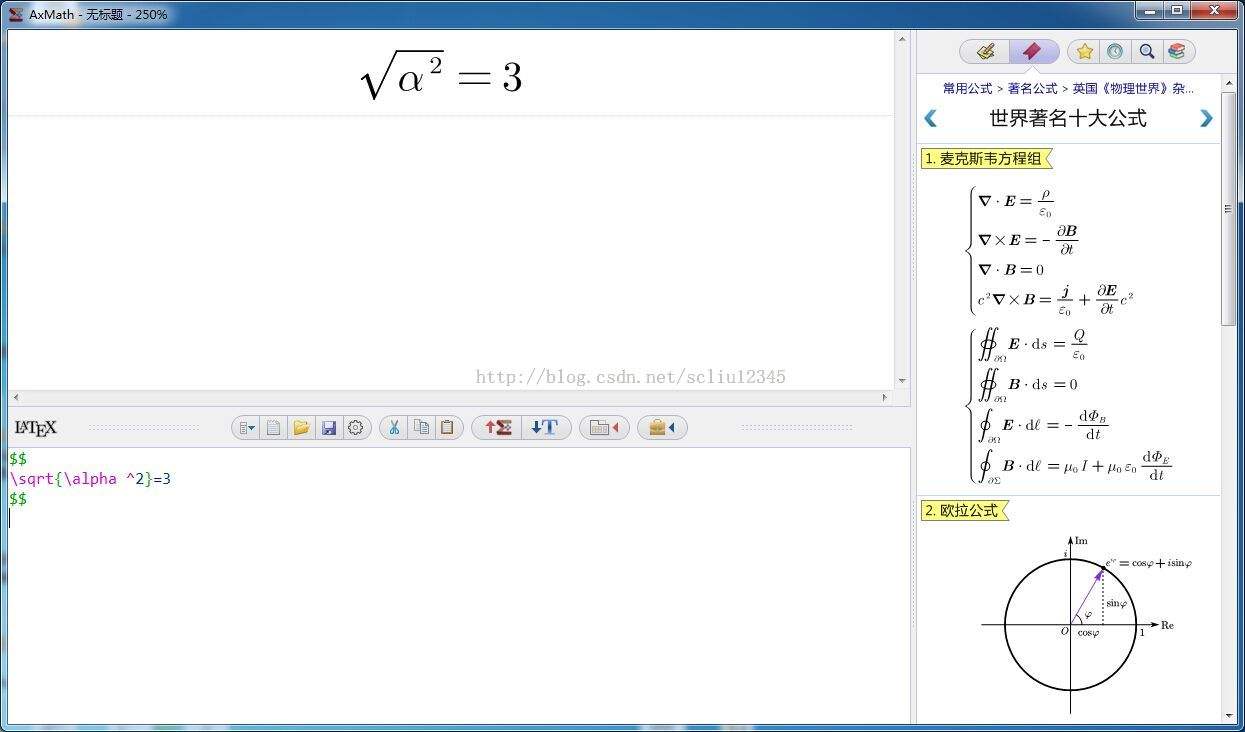1245x732 pixels.
Task: Open the stacked books library icon
Action: (x=1177, y=51)
